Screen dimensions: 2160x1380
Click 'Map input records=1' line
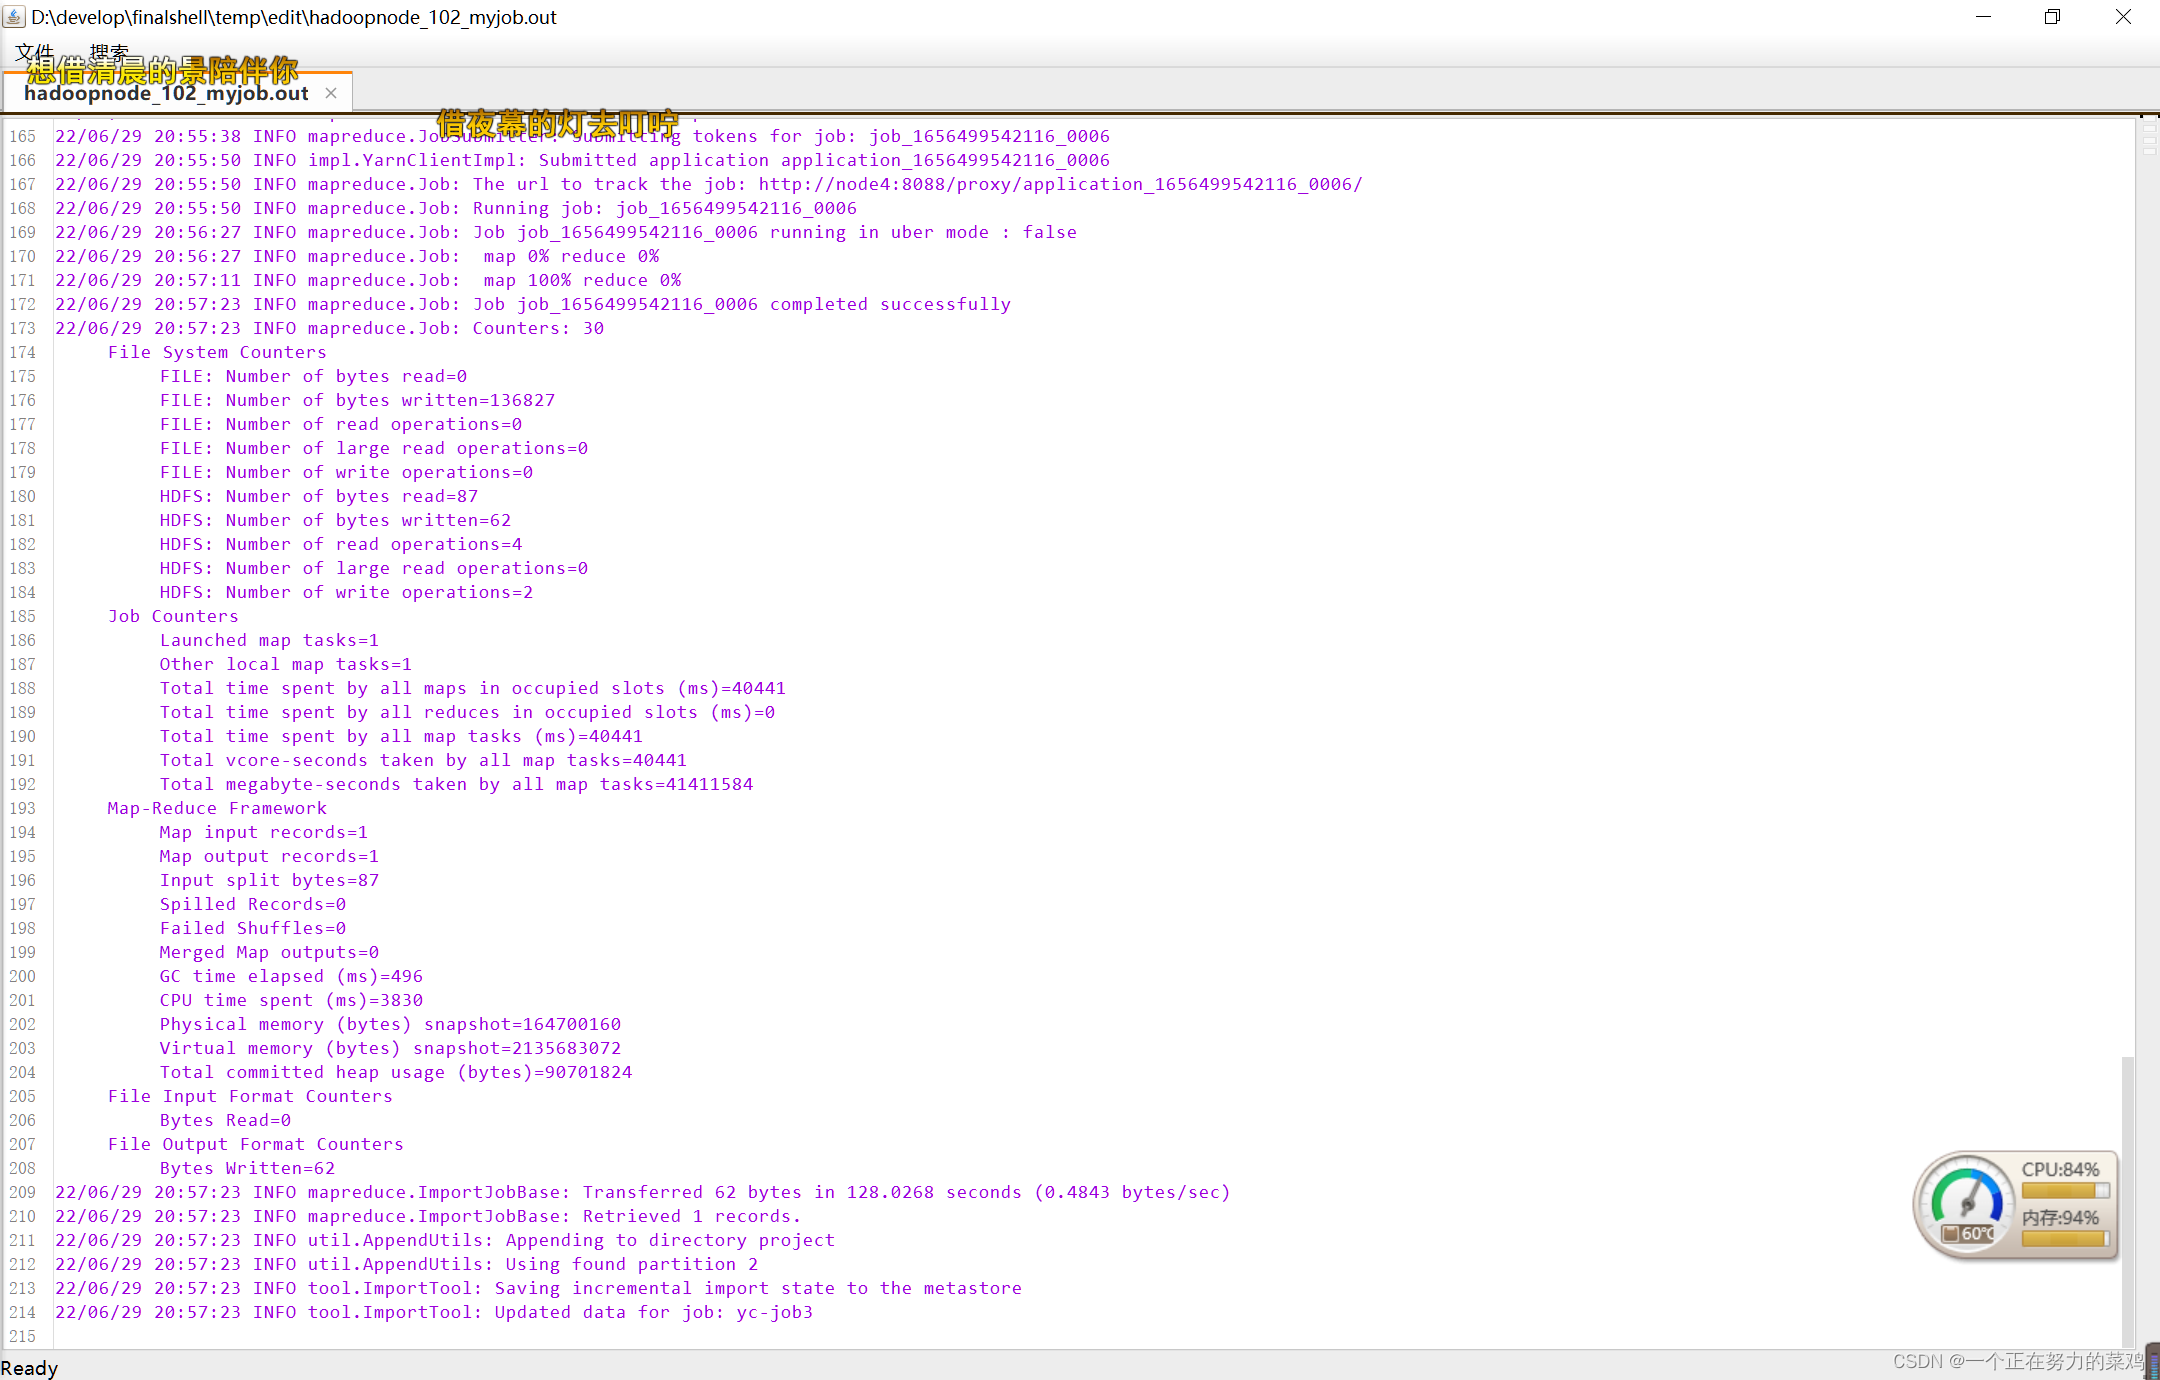click(263, 832)
